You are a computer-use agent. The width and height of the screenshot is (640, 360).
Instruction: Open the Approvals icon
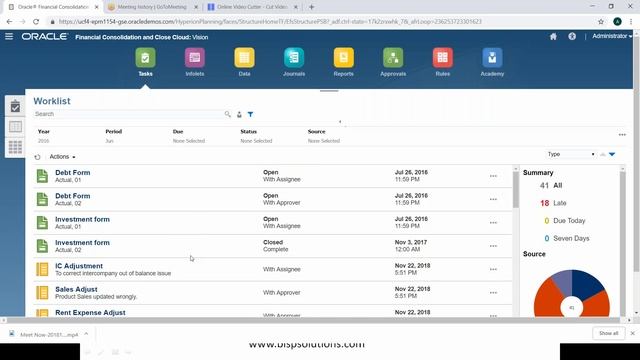393,58
